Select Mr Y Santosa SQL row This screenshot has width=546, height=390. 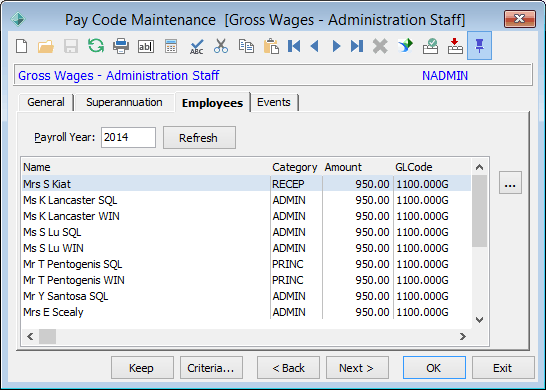point(246,296)
